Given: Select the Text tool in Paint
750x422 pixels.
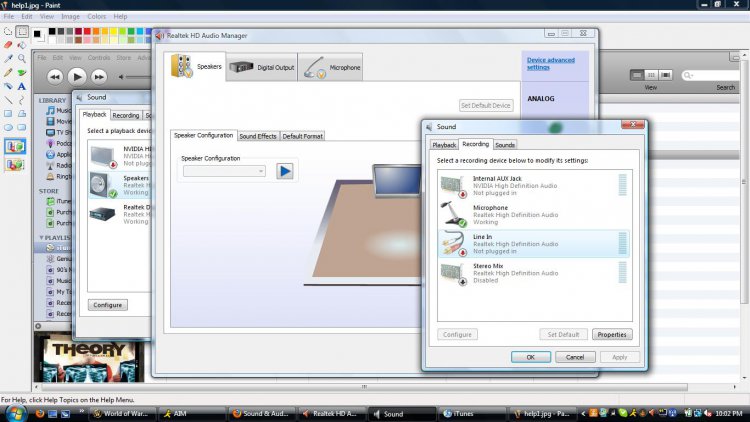Looking at the screenshot, I should pos(22,87).
